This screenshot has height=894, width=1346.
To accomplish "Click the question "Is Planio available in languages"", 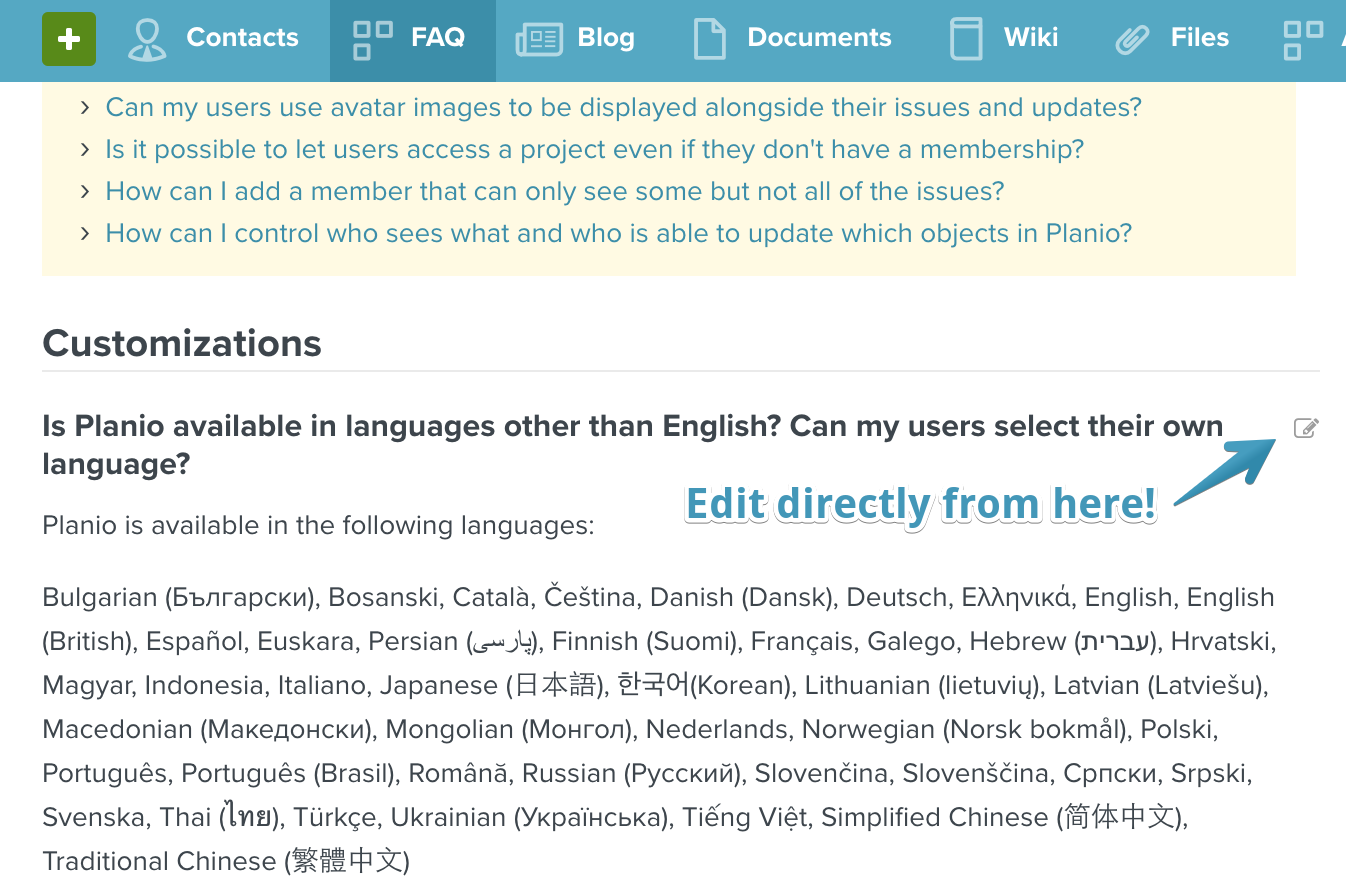I will (x=633, y=445).
